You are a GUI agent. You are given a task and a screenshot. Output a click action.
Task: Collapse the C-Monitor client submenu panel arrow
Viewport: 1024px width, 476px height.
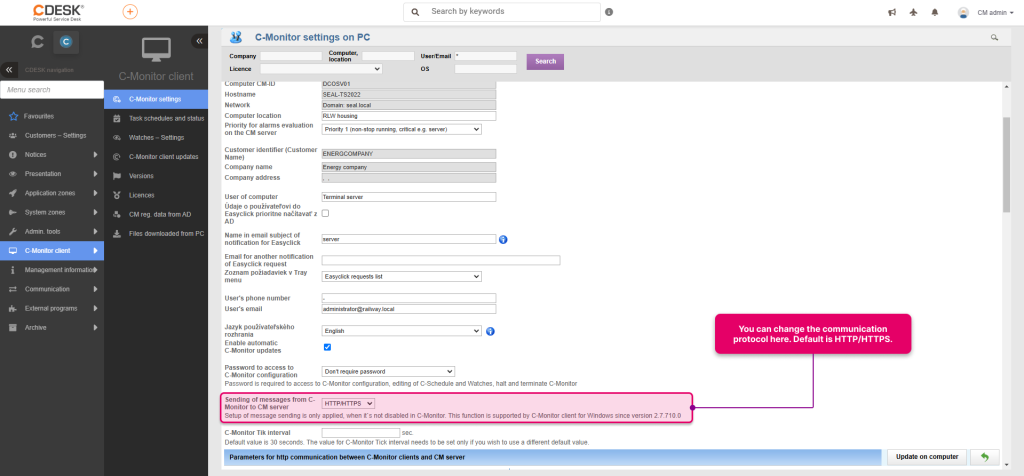click(x=199, y=41)
